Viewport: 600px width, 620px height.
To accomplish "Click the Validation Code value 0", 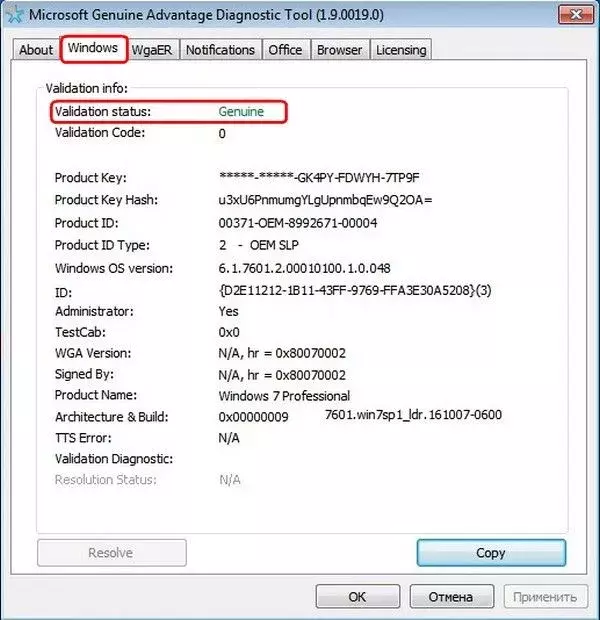I will 222,134.
